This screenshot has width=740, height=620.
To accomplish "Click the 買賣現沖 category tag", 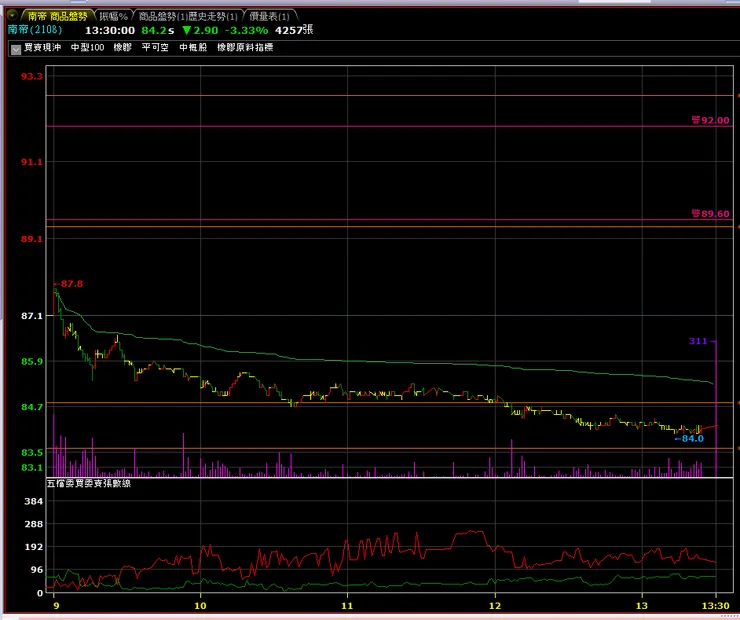I will pos(42,47).
